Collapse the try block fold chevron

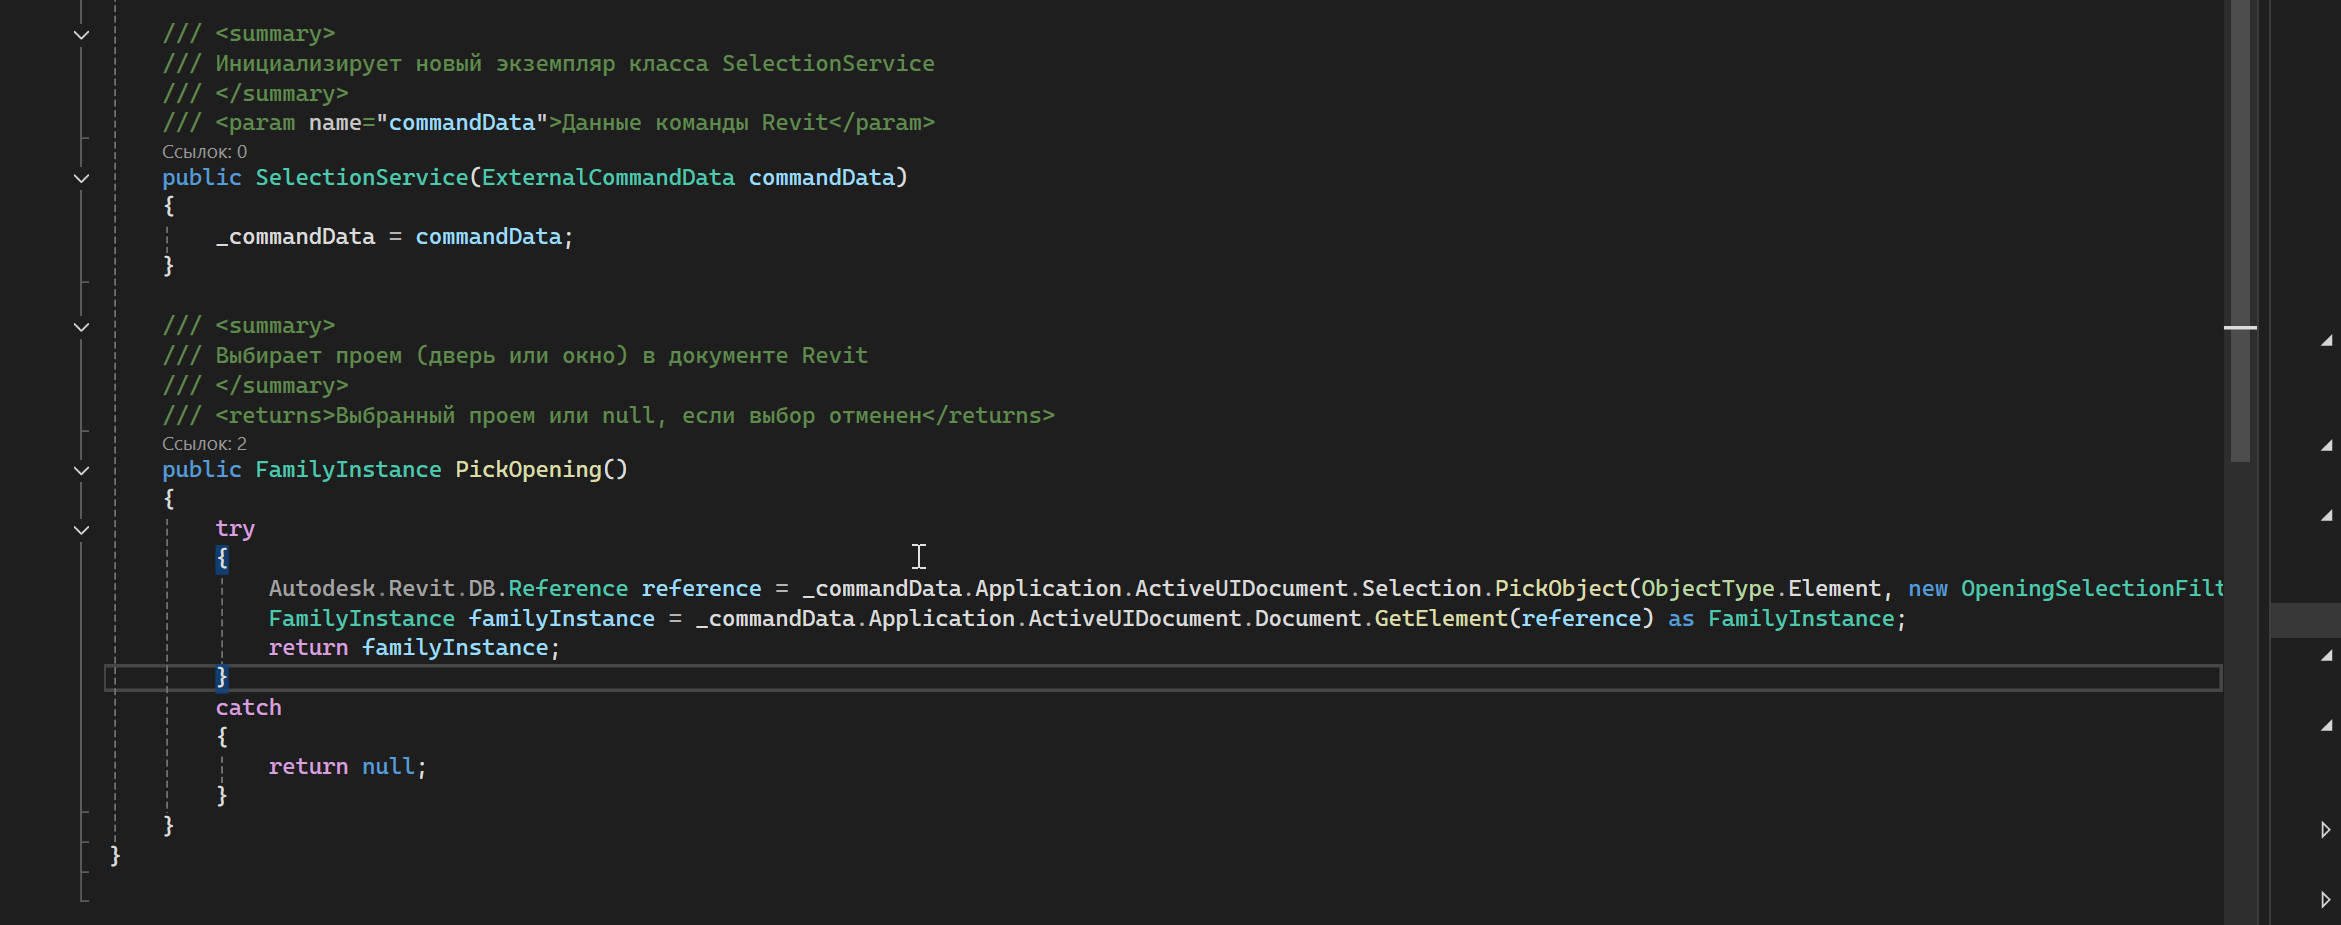pos(82,530)
